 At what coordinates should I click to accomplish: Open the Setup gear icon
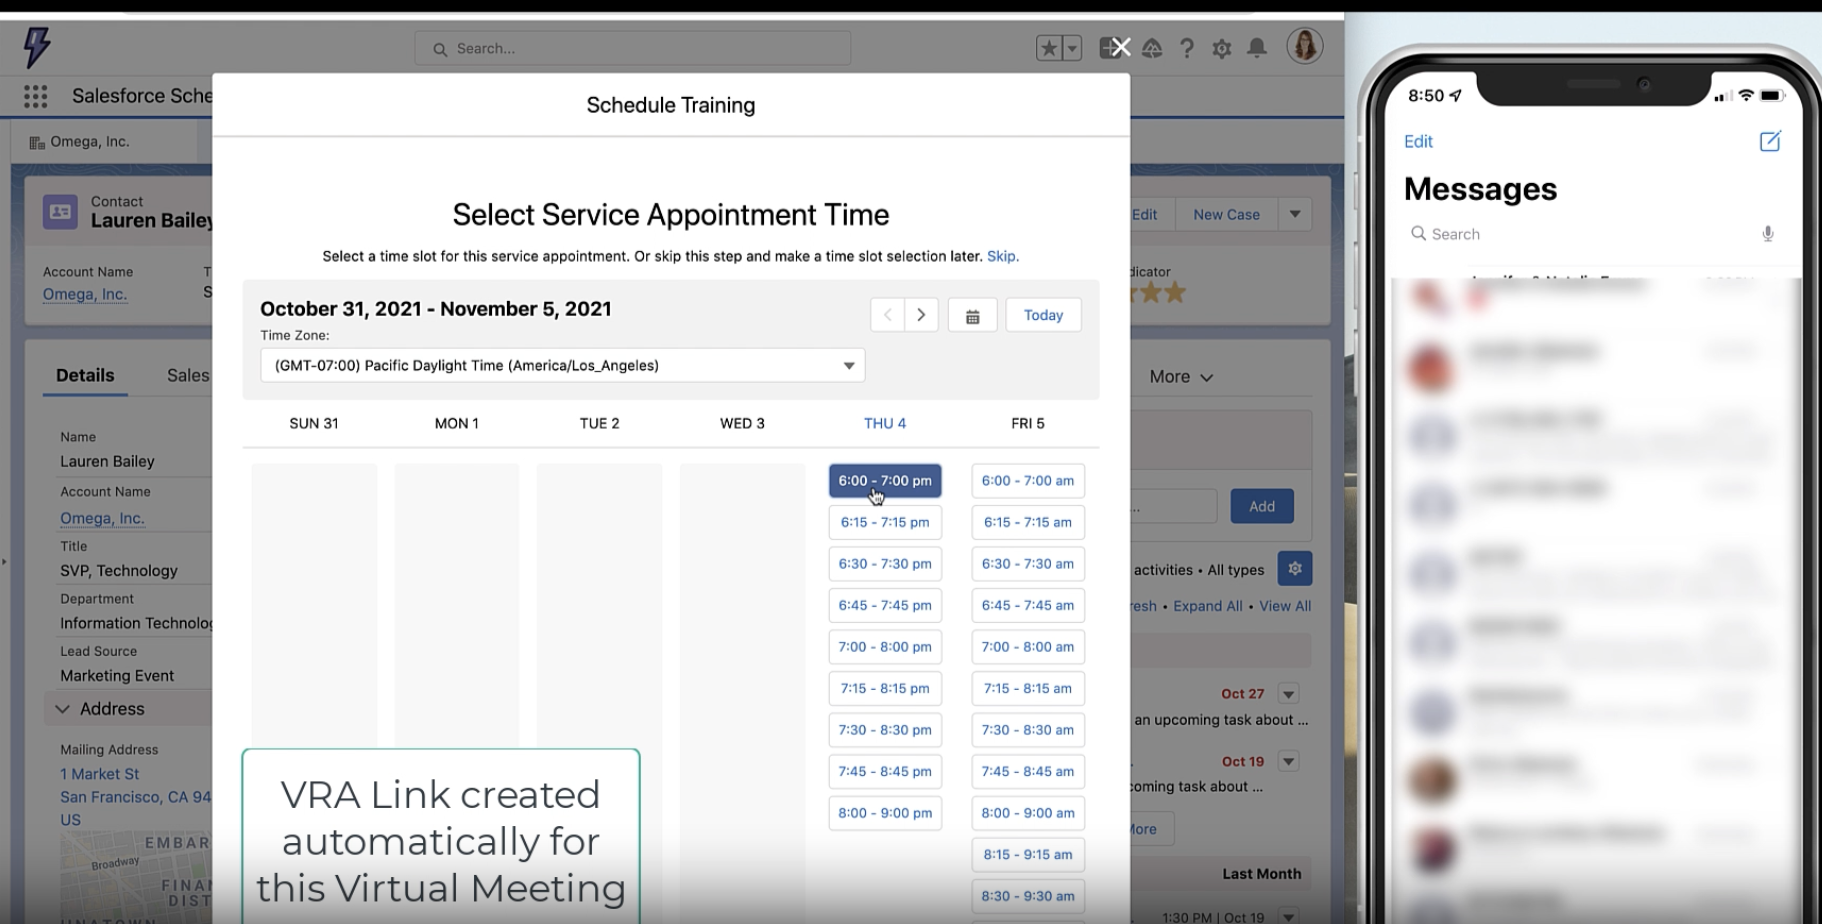point(1221,48)
